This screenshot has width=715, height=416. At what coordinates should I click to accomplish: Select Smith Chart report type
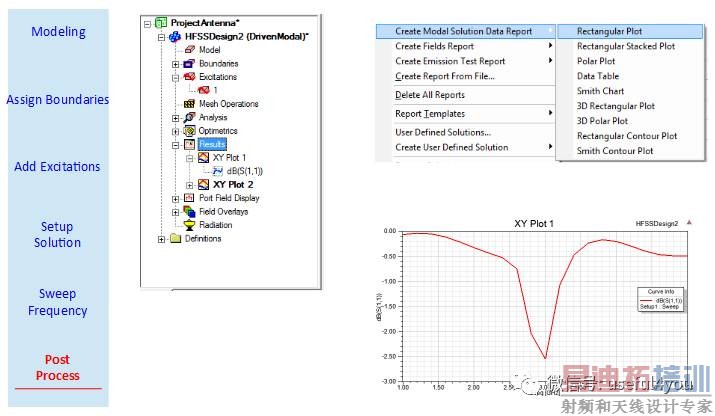tap(631, 91)
